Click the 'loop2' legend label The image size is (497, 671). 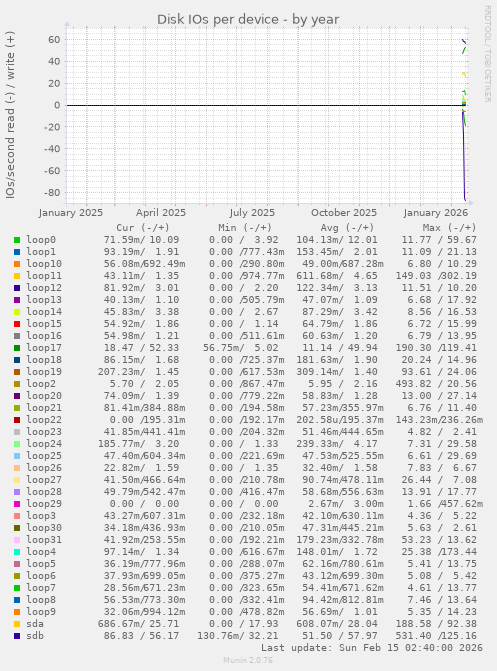coord(41,384)
